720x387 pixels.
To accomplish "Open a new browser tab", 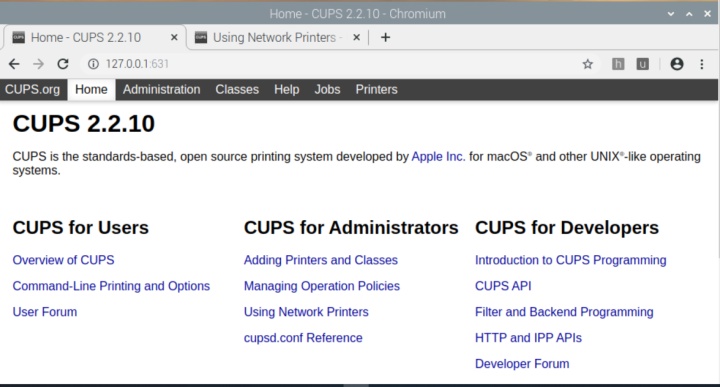I will click(x=385, y=38).
